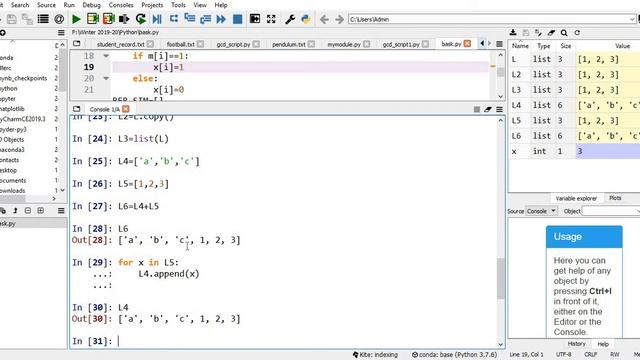
Task: Interrupt kernel with console stop square
Action: point(476,109)
